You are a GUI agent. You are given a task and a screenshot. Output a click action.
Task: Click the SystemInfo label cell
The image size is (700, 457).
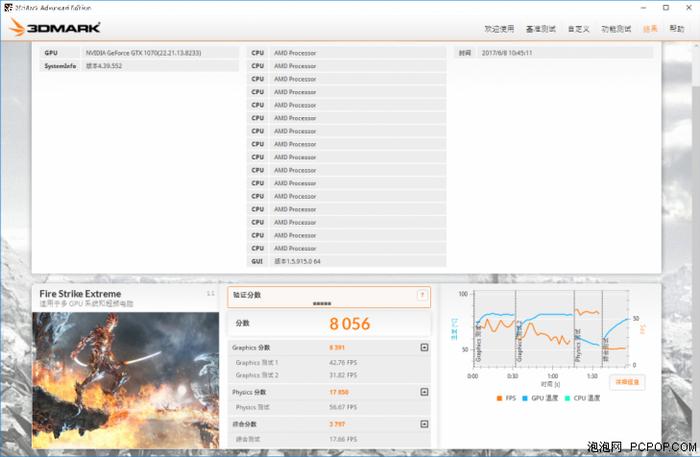click(x=59, y=66)
